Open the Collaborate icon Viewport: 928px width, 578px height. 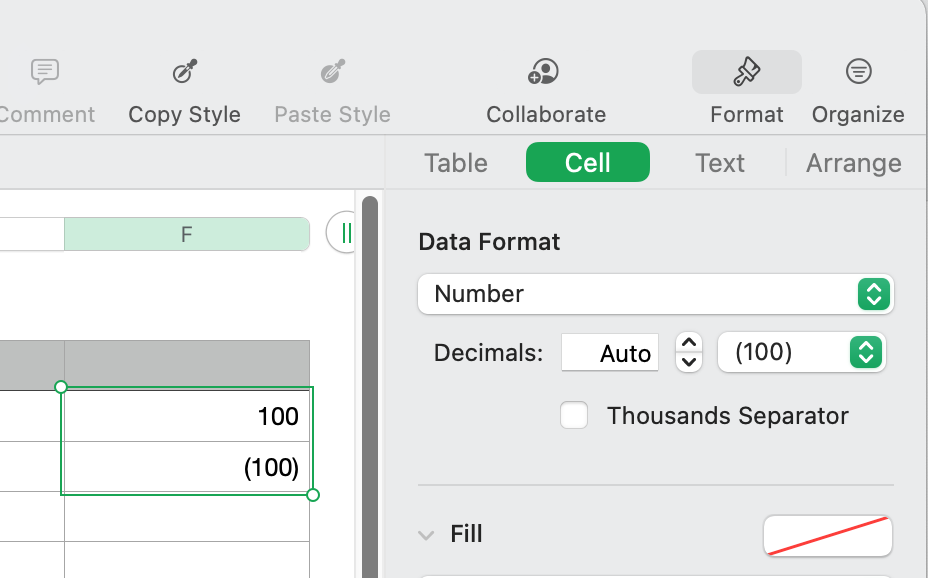pyautogui.click(x=544, y=72)
